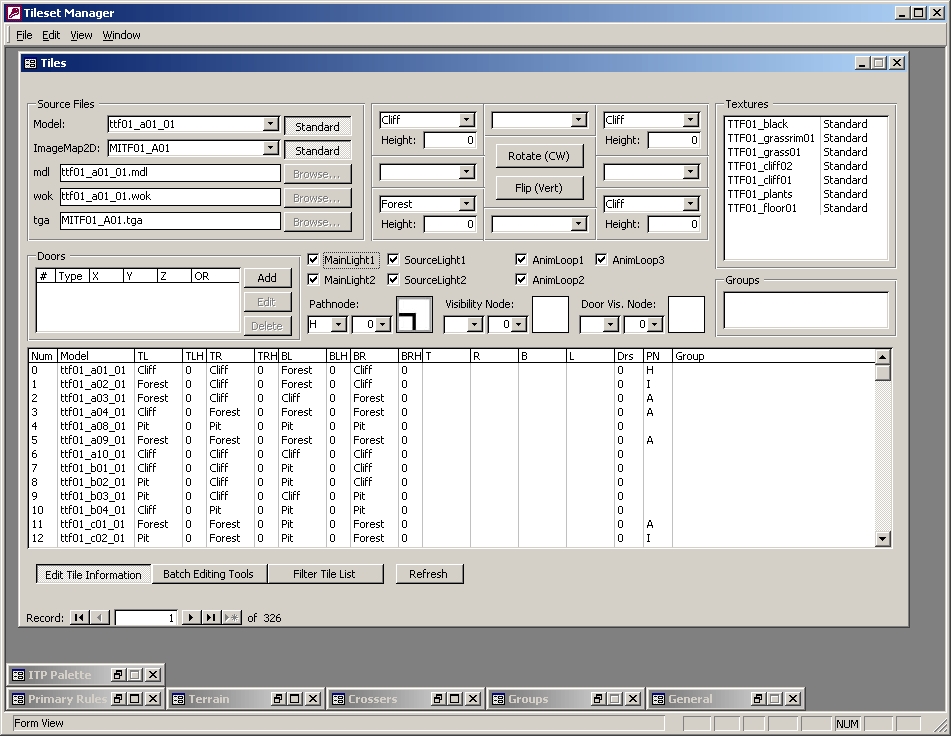Uncheck the MainLight1 checkbox
Viewport: 951px width, 736px height.
pos(314,260)
